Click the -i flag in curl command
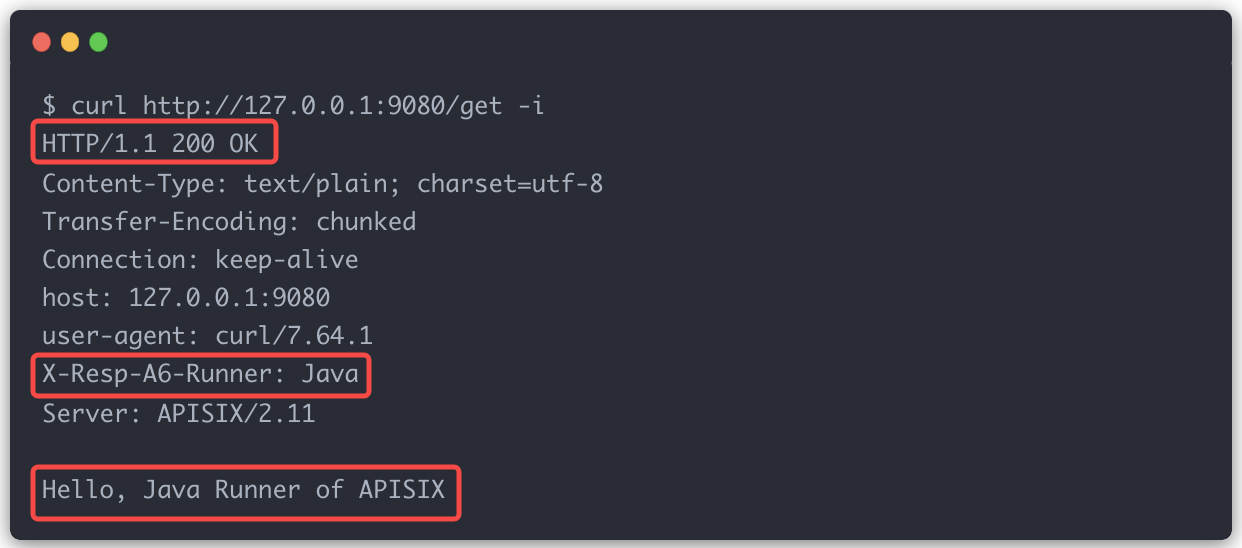This screenshot has height=548, width=1242. point(531,106)
